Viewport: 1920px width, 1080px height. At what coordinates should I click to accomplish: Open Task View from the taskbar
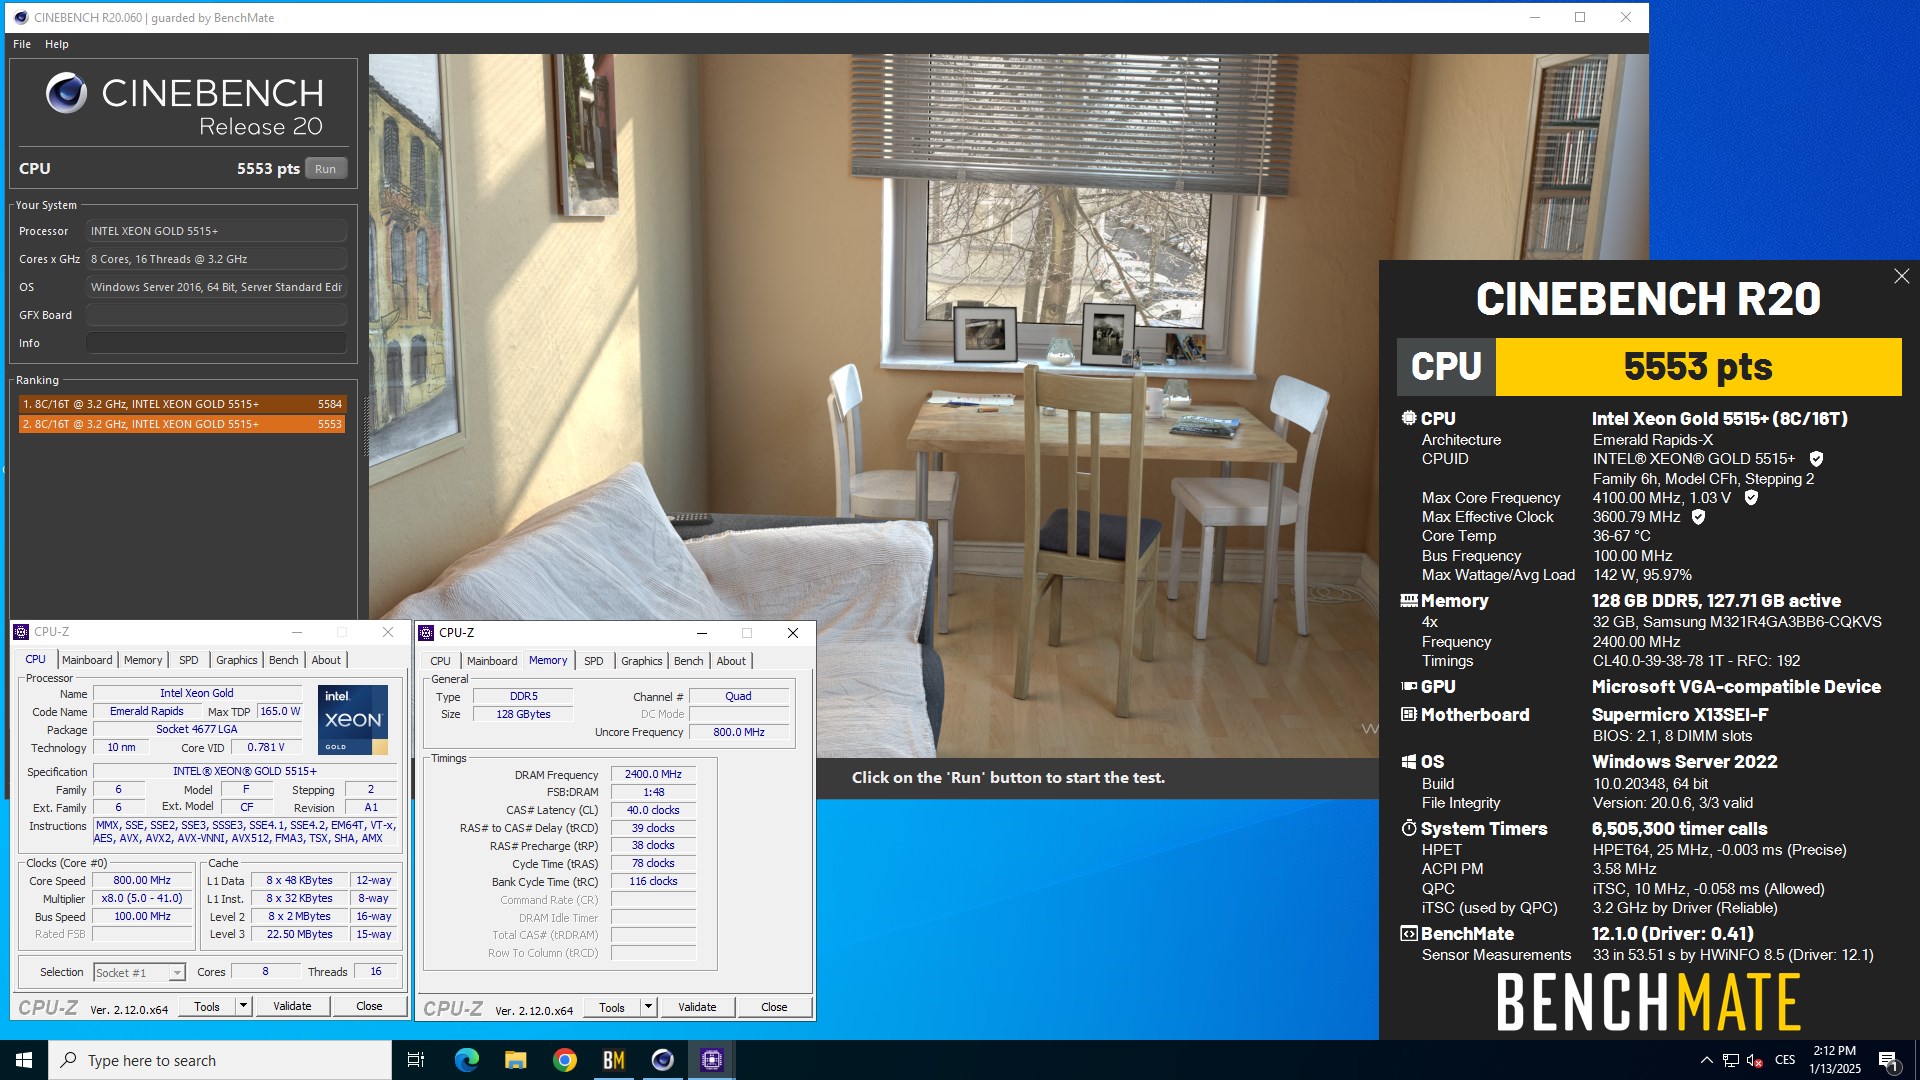click(x=416, y=1060)
